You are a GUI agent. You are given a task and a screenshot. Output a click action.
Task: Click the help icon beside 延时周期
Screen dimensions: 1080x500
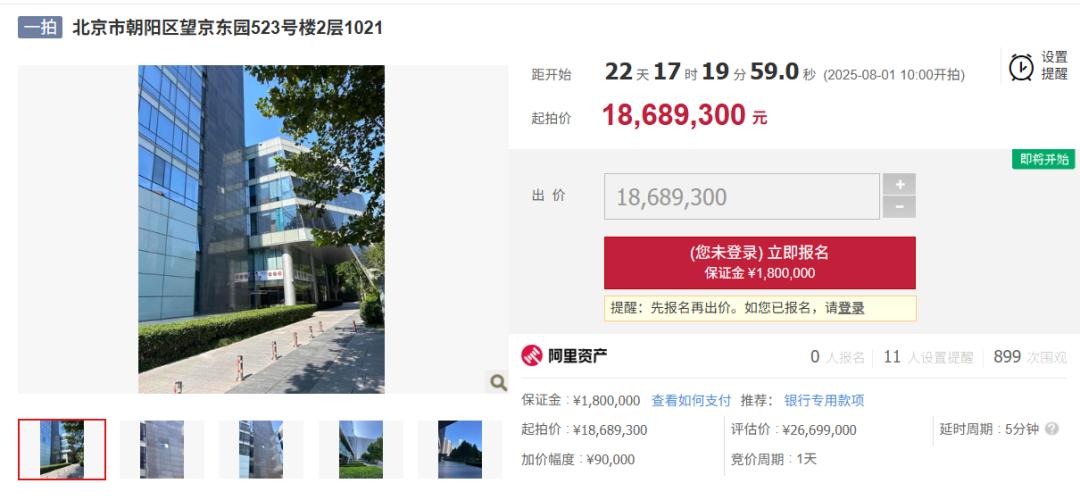(1052, 429)
